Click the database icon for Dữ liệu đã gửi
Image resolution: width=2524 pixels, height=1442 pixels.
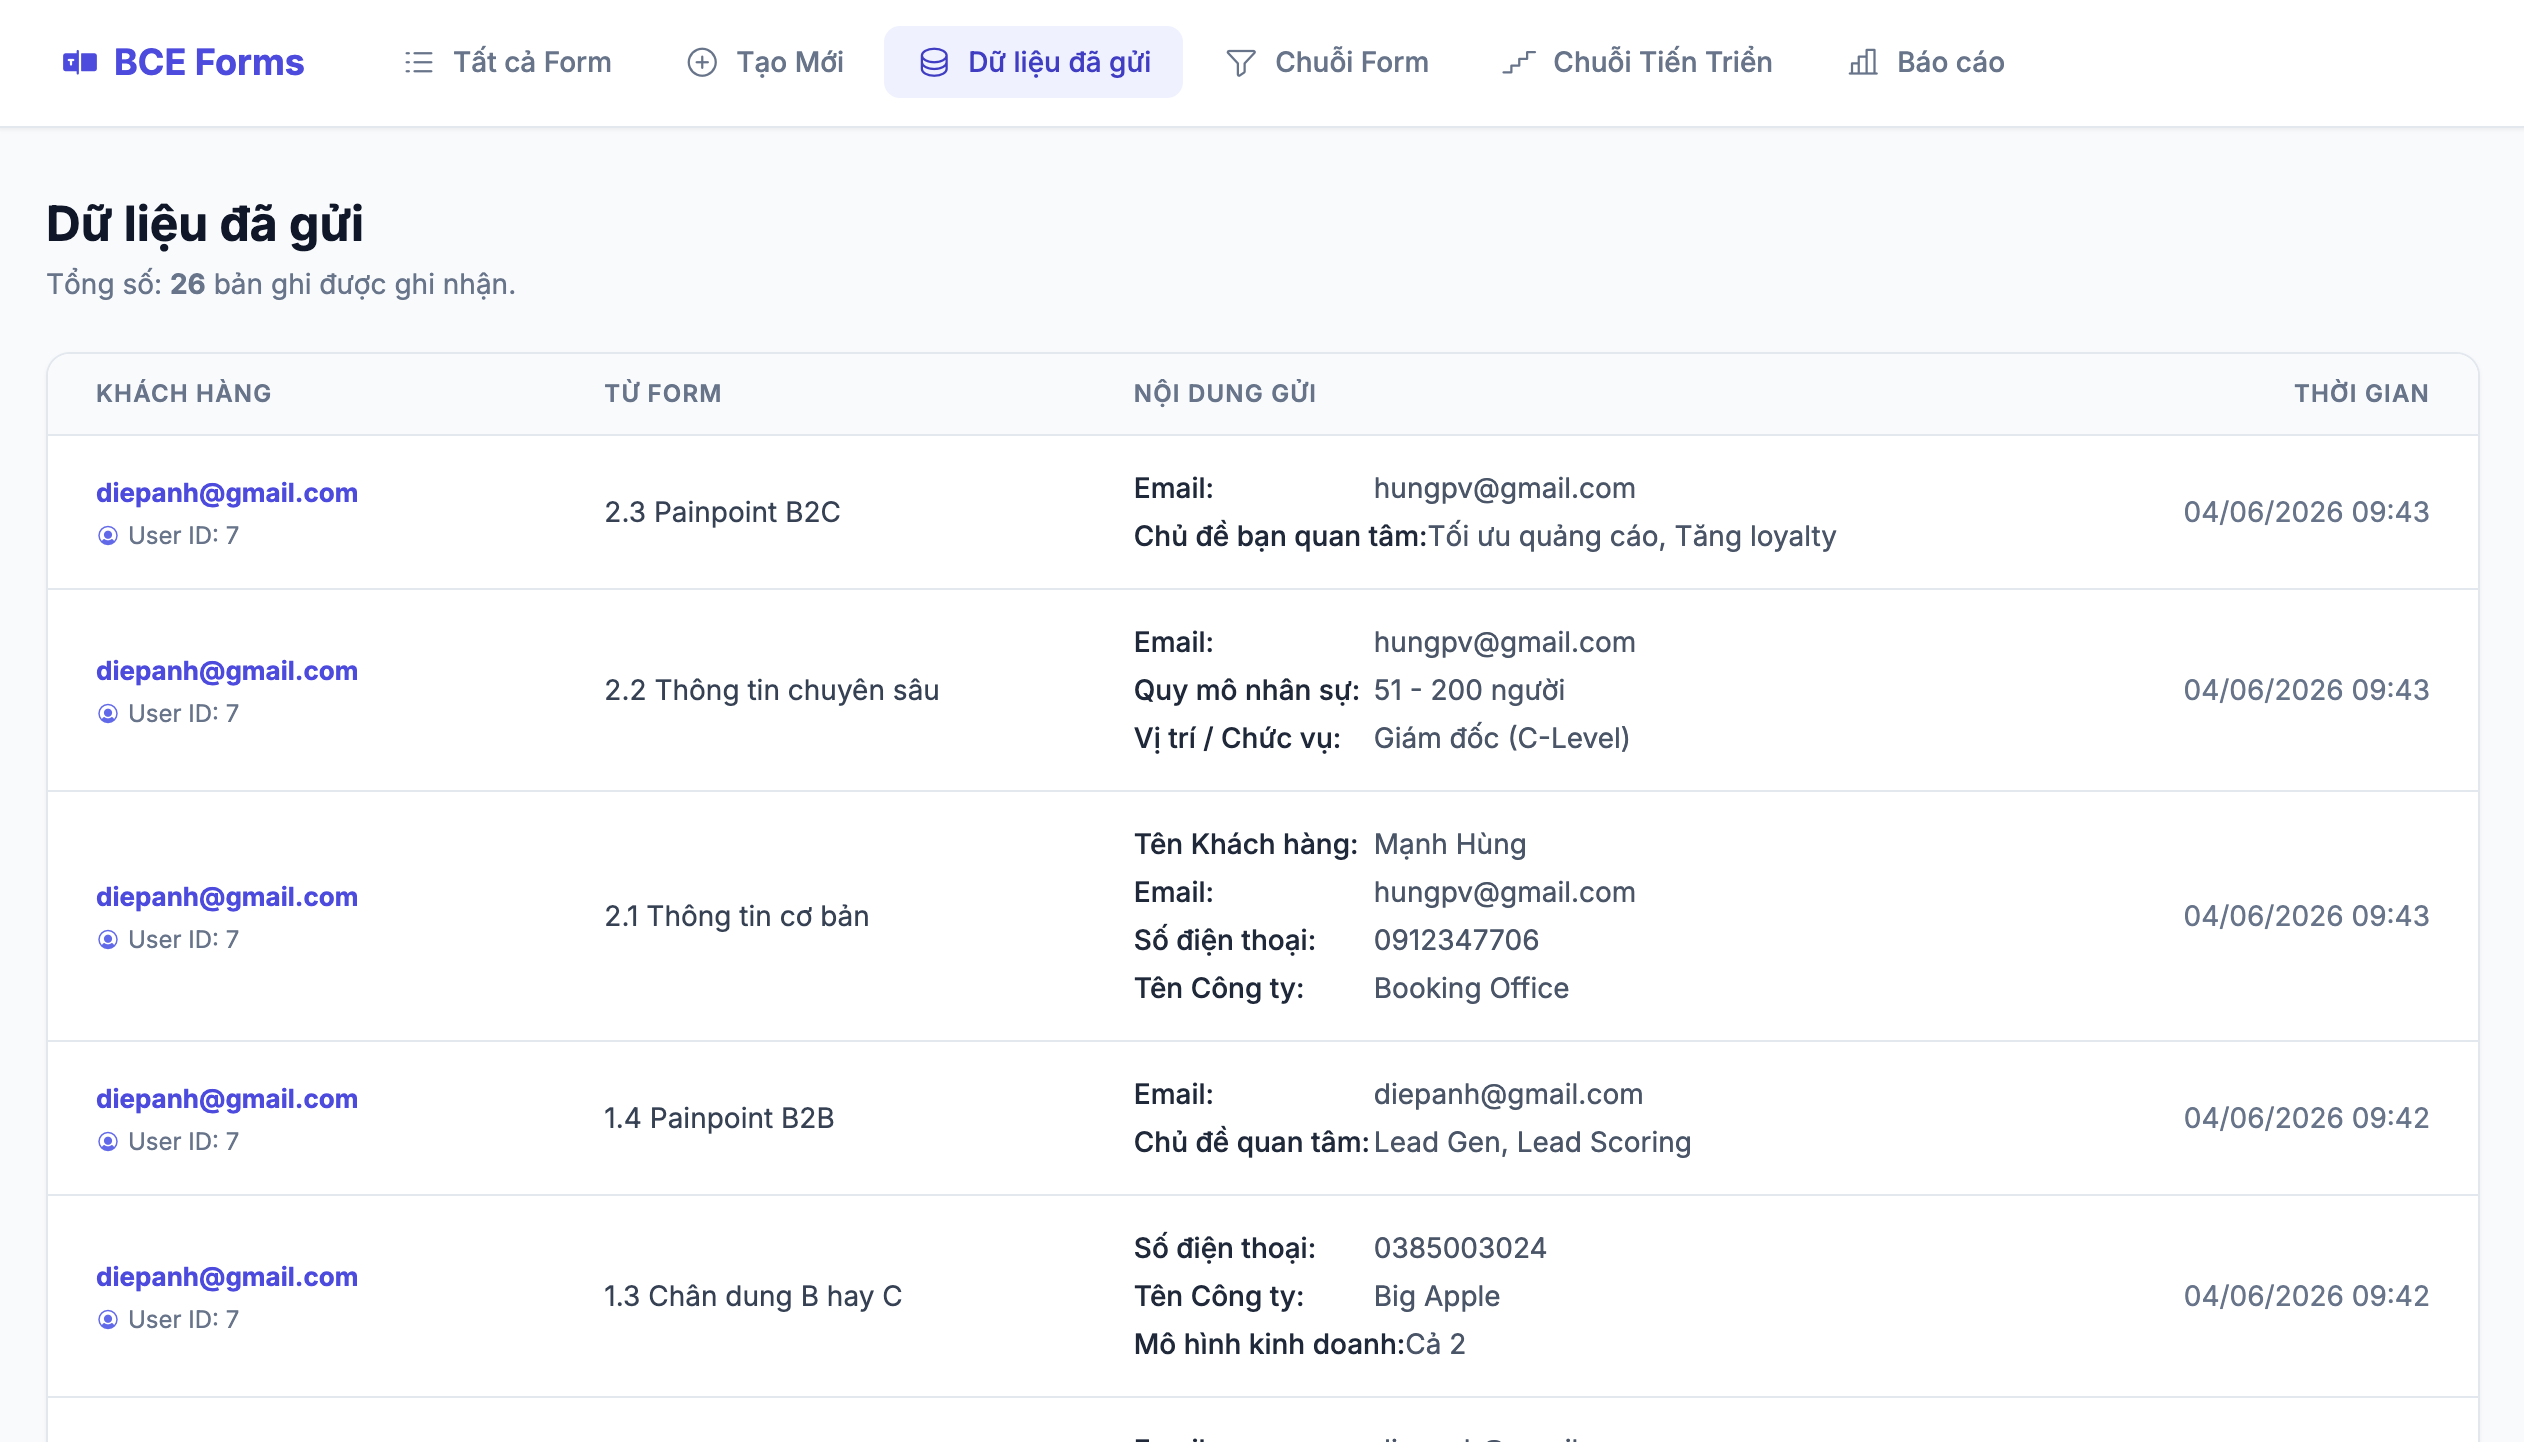934,63
